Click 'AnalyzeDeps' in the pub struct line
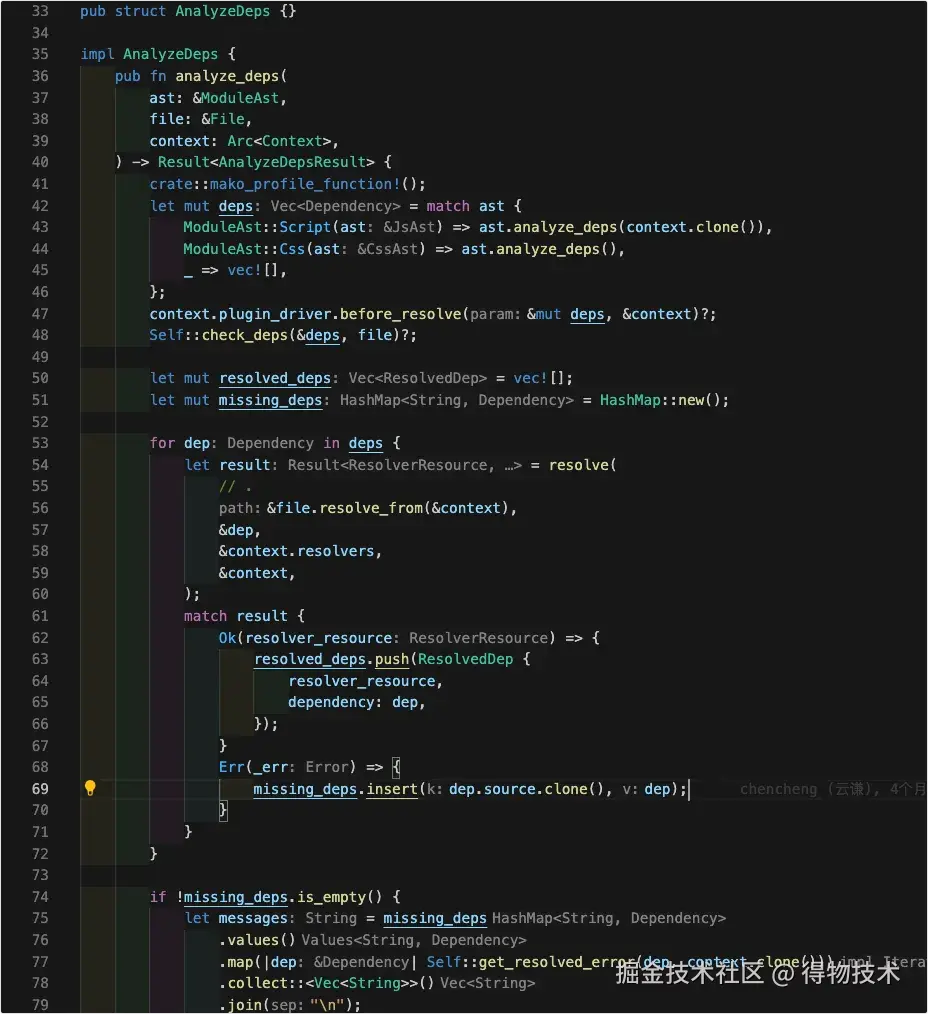This screenshot has width=928, height=1014. 222,11
